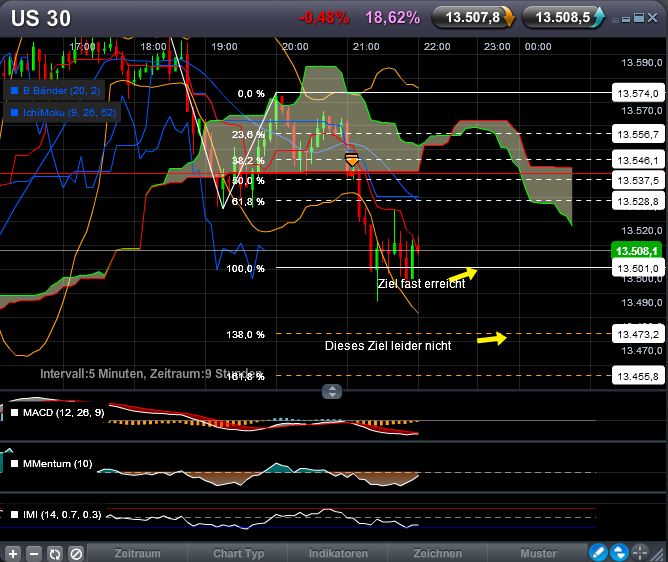Click the 0,0 % Fibonacci level label
The height and width of the screenshot is (562, 668).
[251, 93]
